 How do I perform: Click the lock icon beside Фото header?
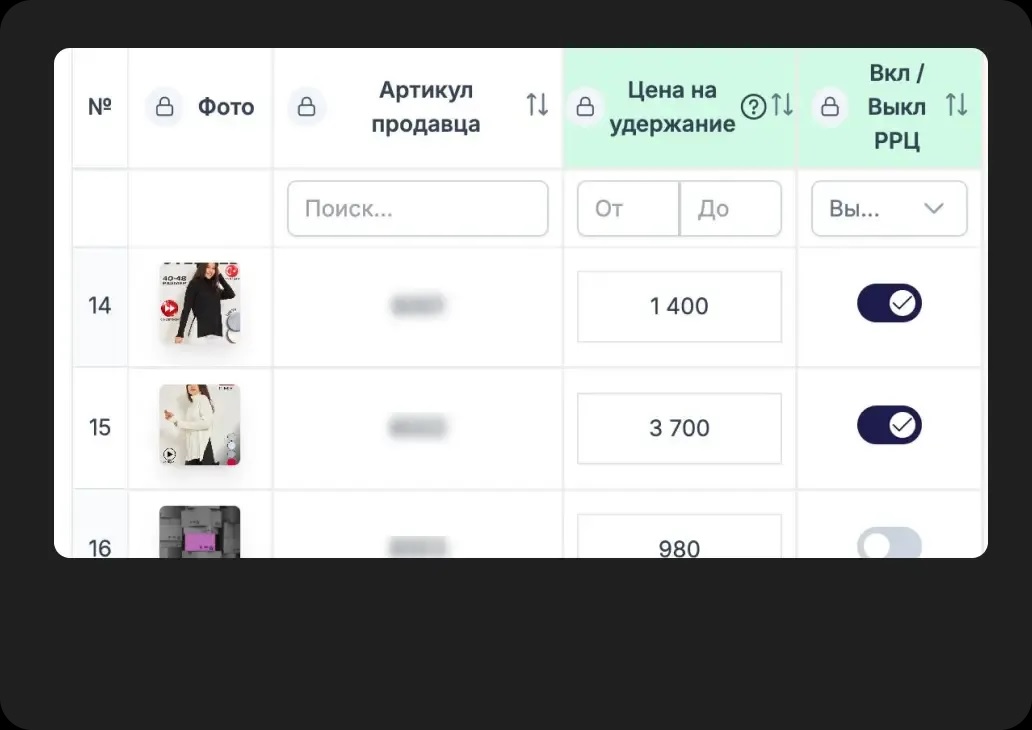[164, 107]
